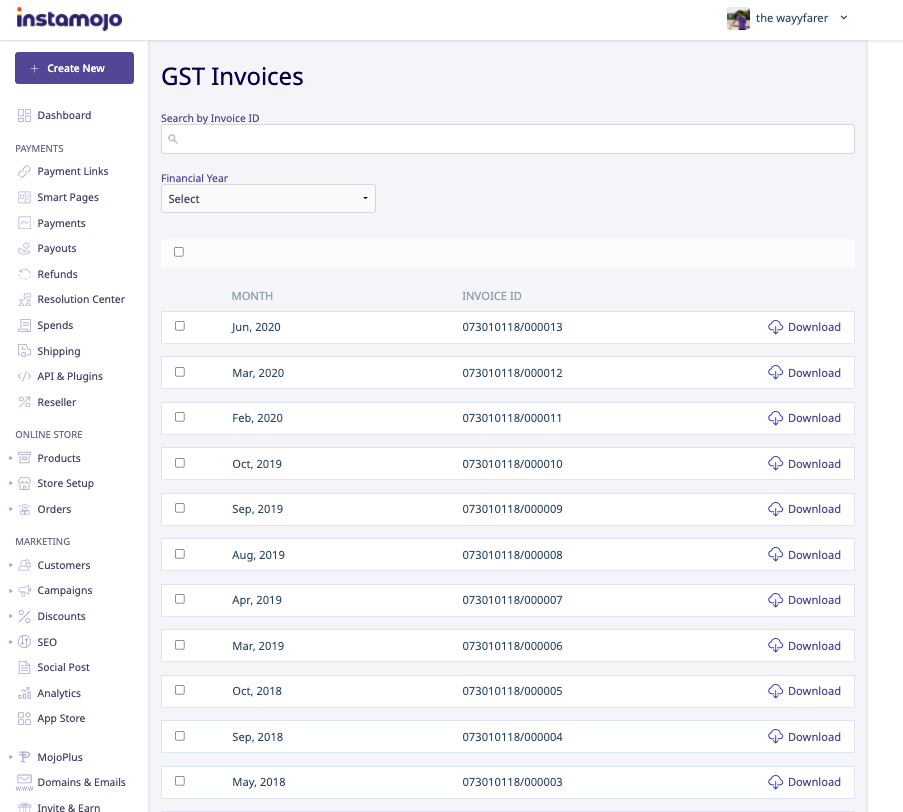The height and width of the screenshot is (812, 903).
Task: Check the Sep, 2019 invoice checkbox
Action: tap(180, 508)
